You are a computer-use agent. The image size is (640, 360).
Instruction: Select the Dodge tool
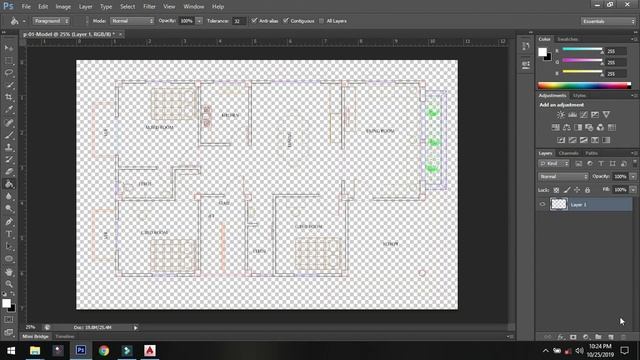pyautogui.click(x=9, y=209)
